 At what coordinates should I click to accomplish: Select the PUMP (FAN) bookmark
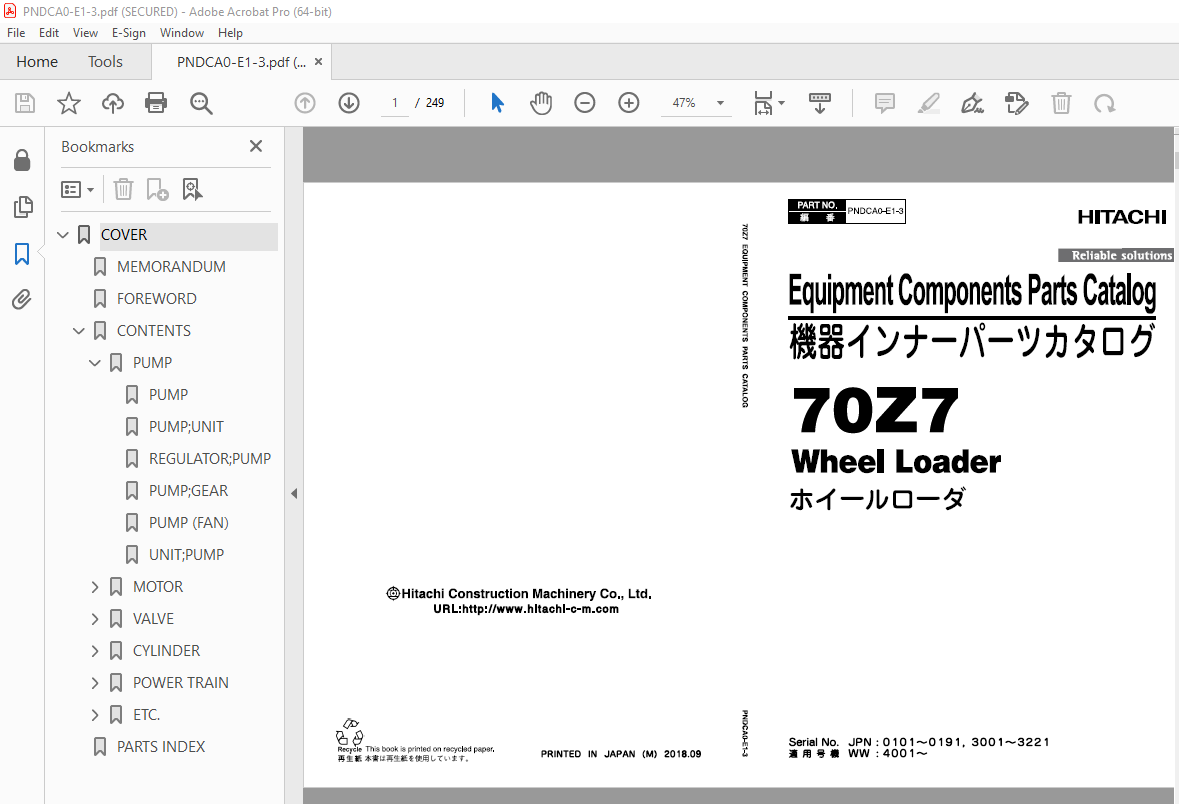pos(188,523)
